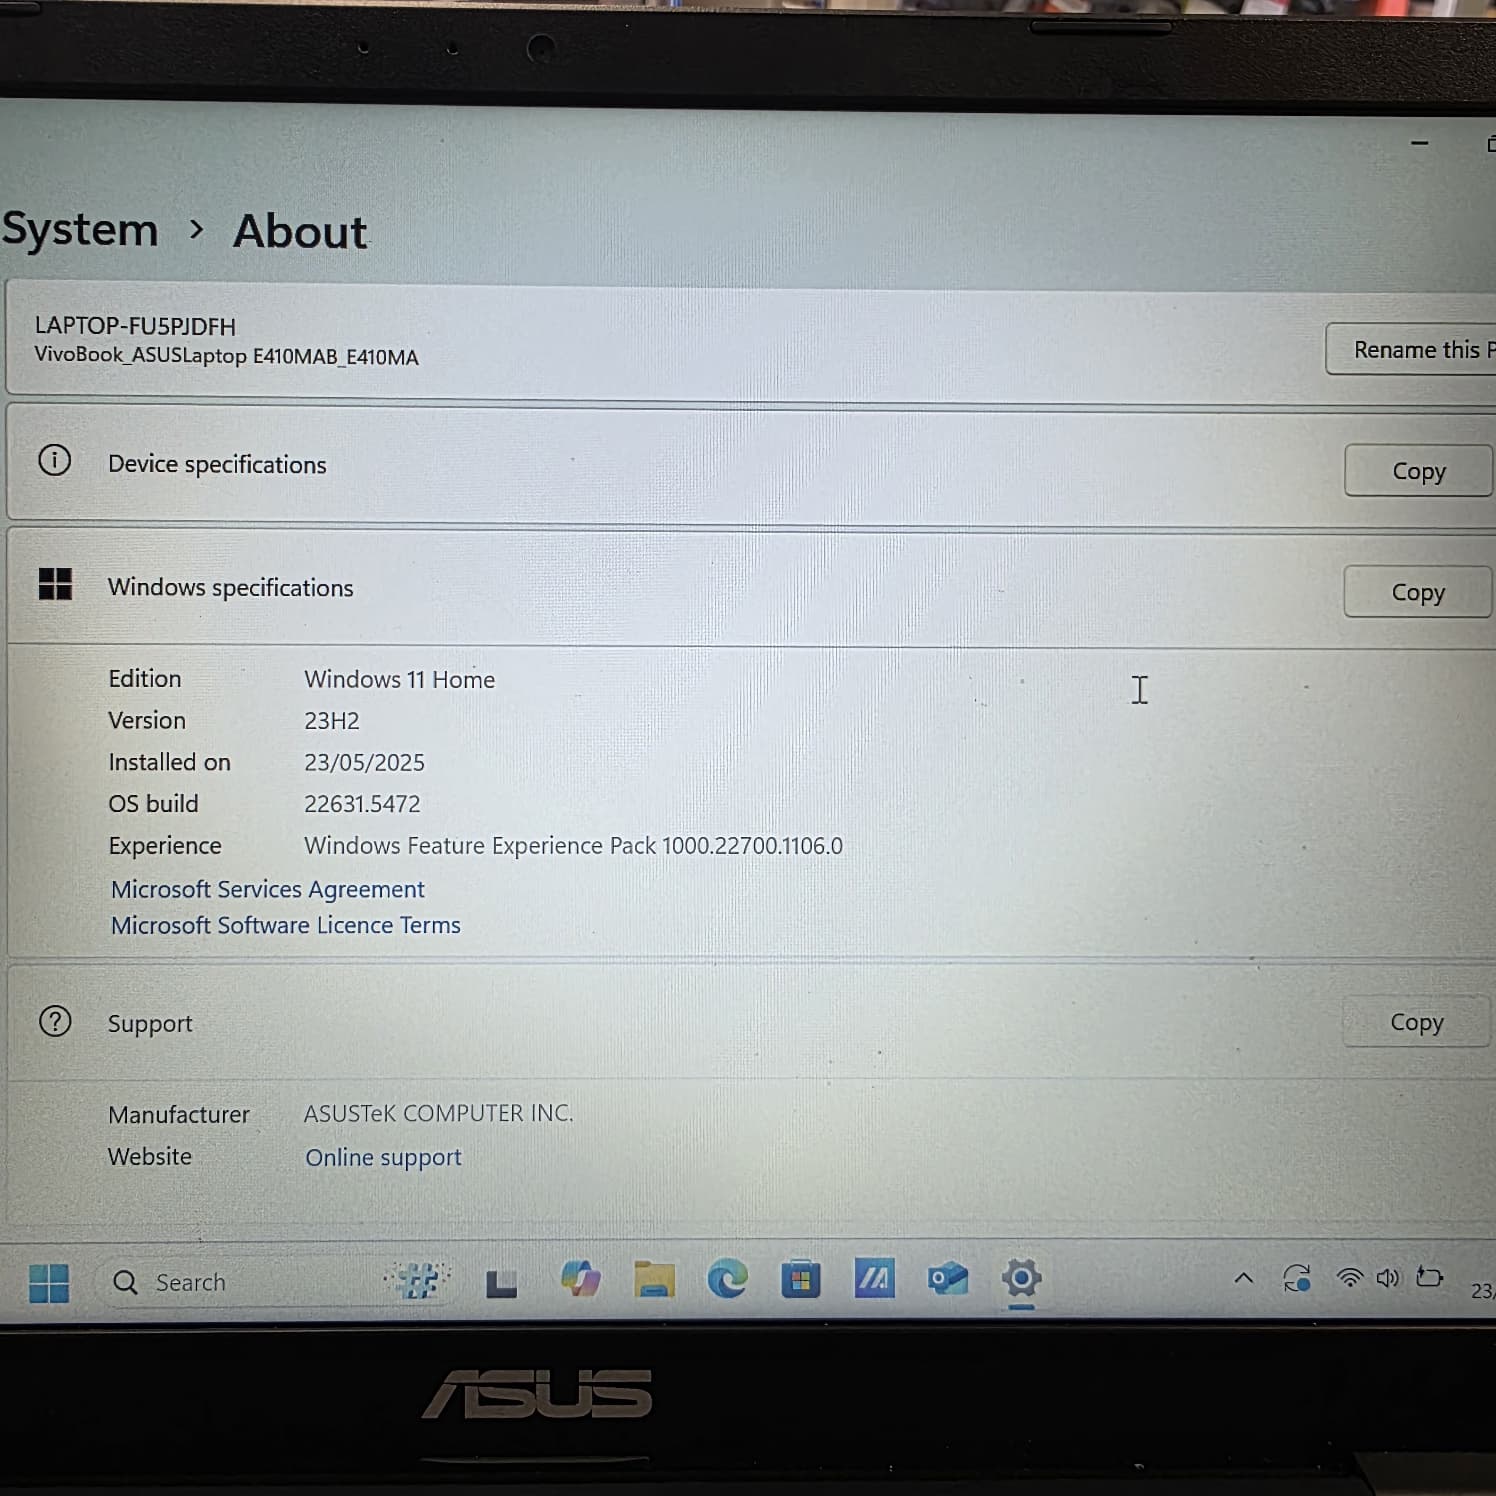Viewport: 1496px width, 1496px height.
Task: Copy the Windows specifications
Action: [1418, 592]
